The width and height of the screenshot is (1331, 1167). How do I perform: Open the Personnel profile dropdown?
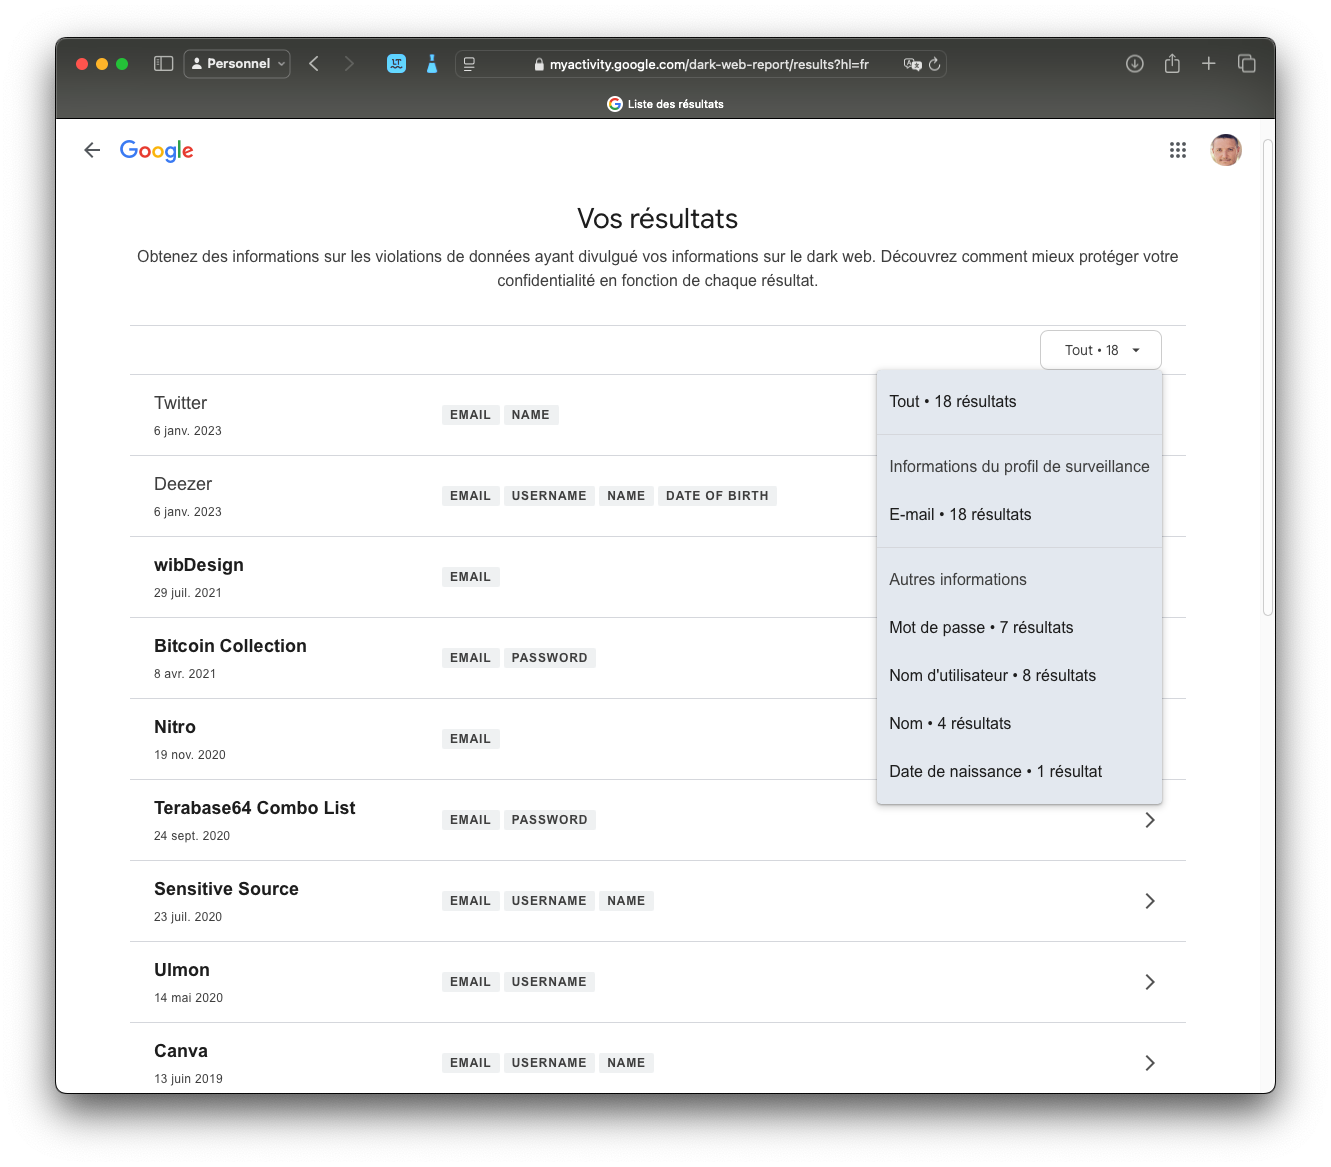pyautogui.click(x=237, y=64)
